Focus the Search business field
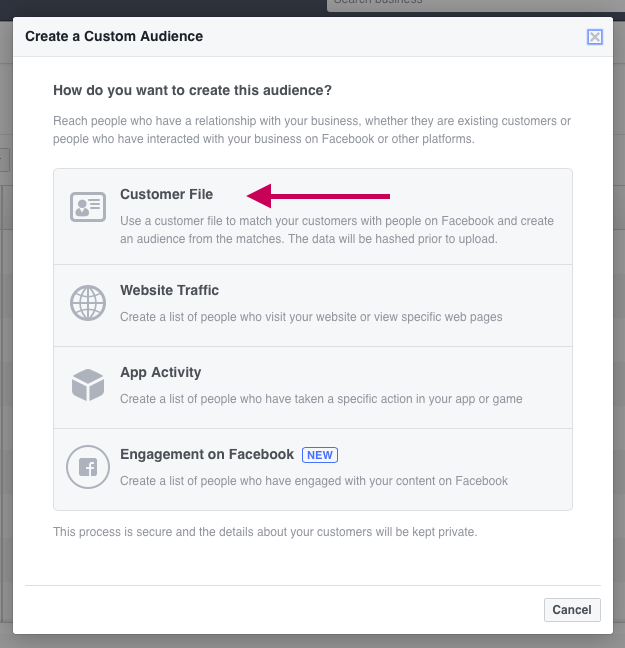Viewport: 625px width, 648px height. point(476,5)
